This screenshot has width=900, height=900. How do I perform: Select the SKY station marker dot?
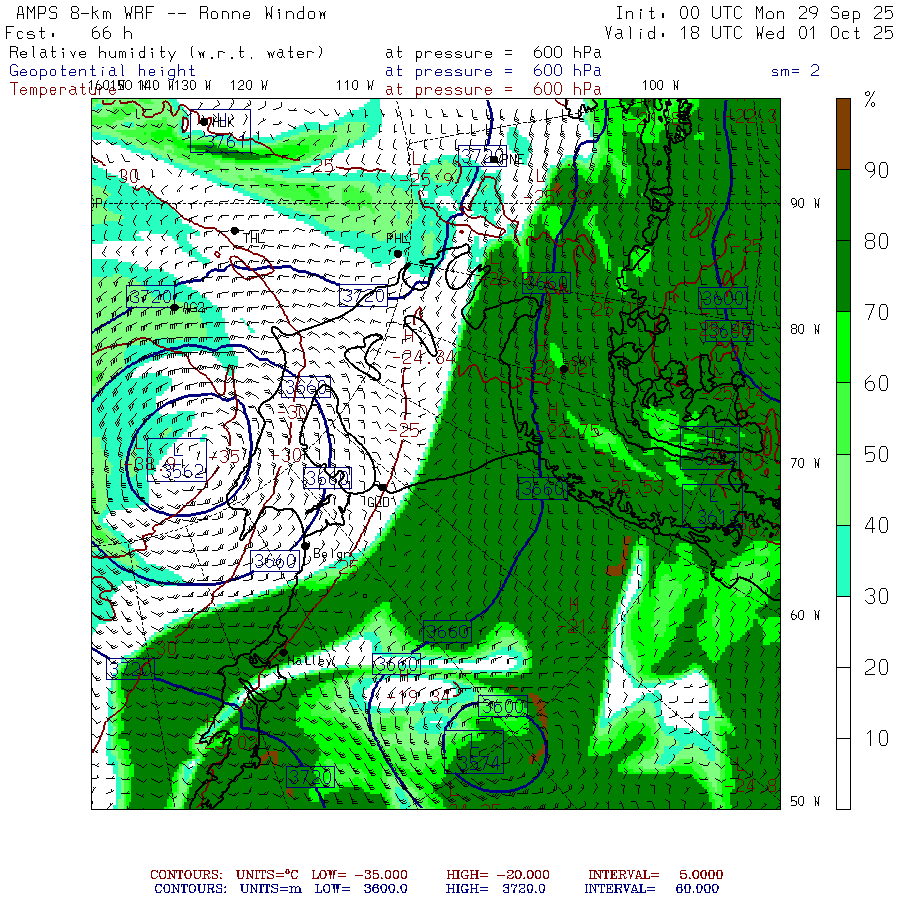pyautogui.click(x=564, y=369)
